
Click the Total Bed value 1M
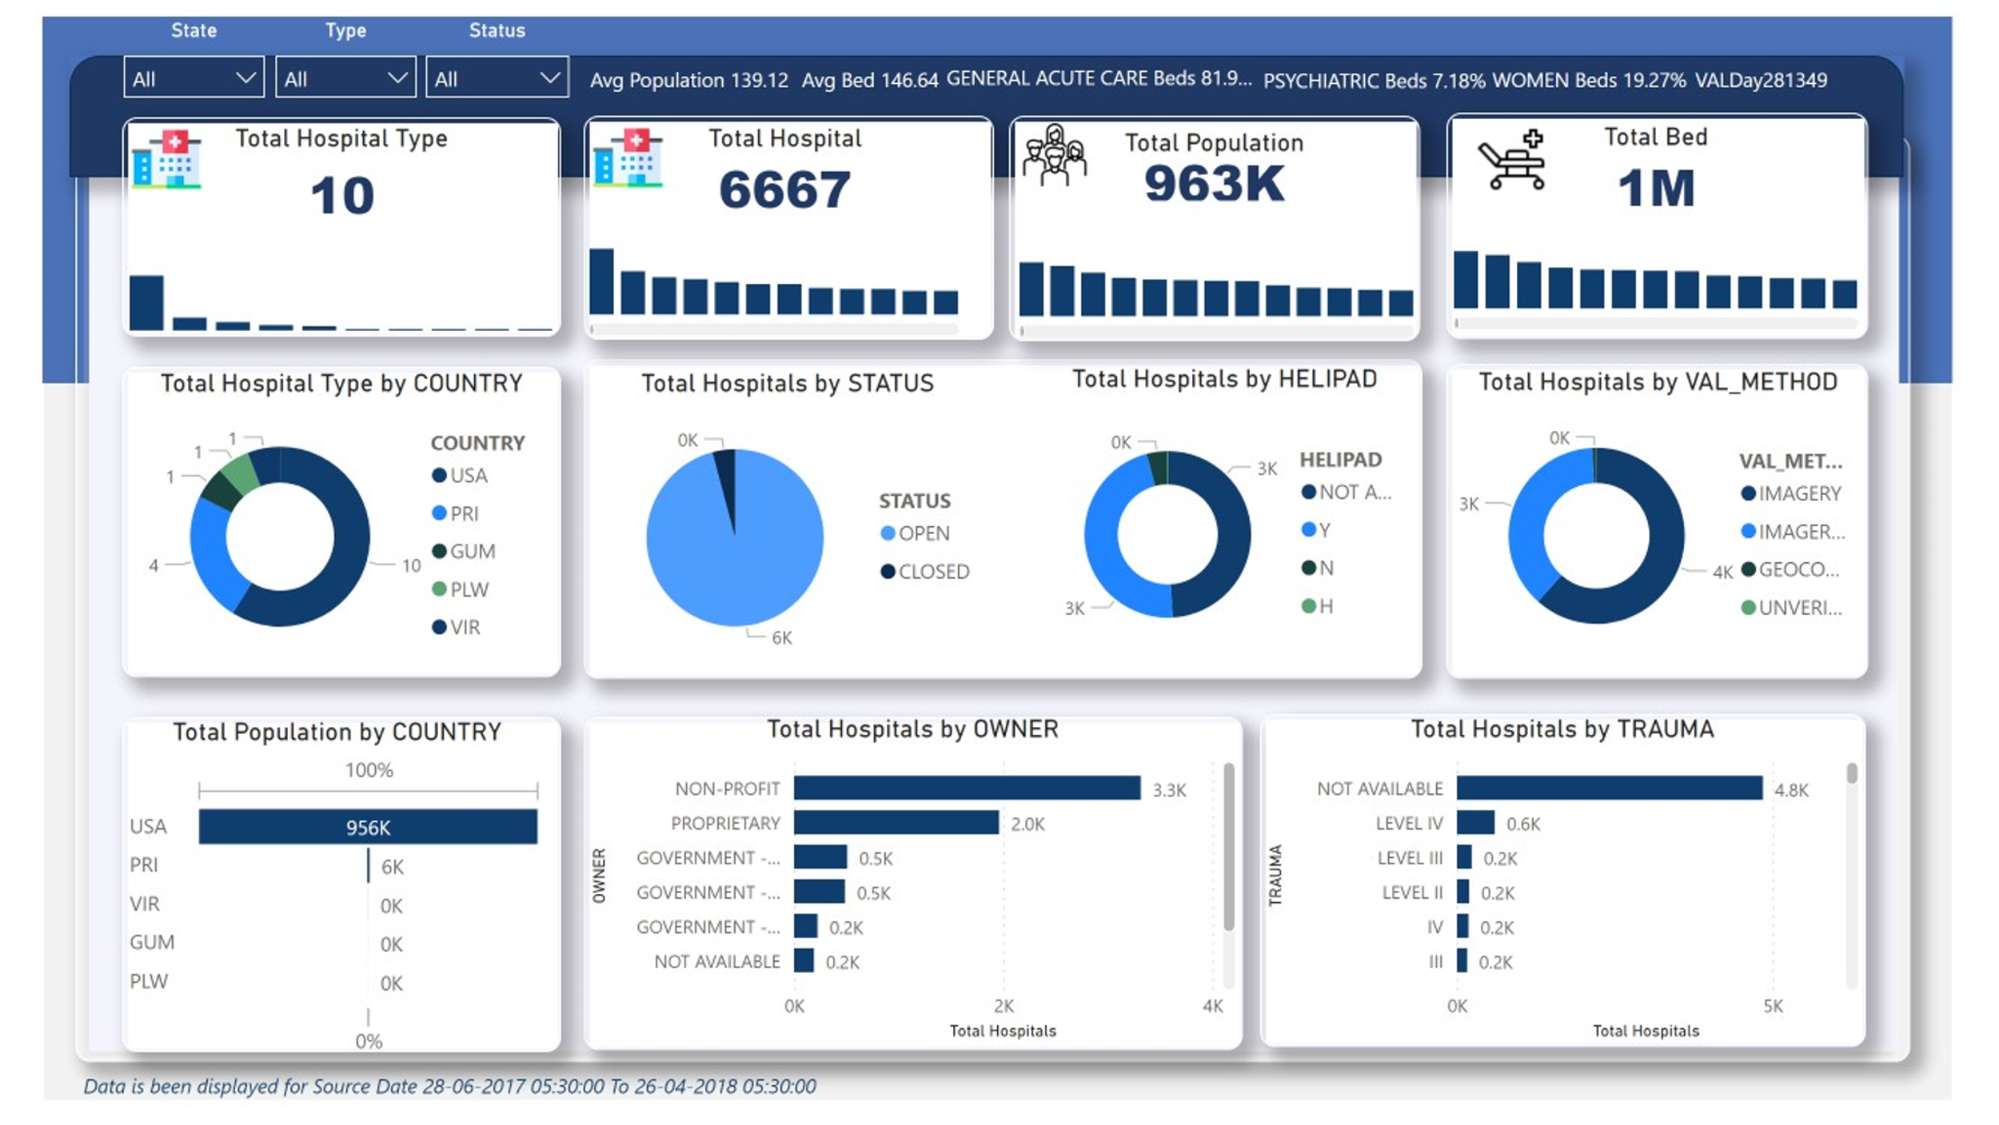(x=1656, y=188)
